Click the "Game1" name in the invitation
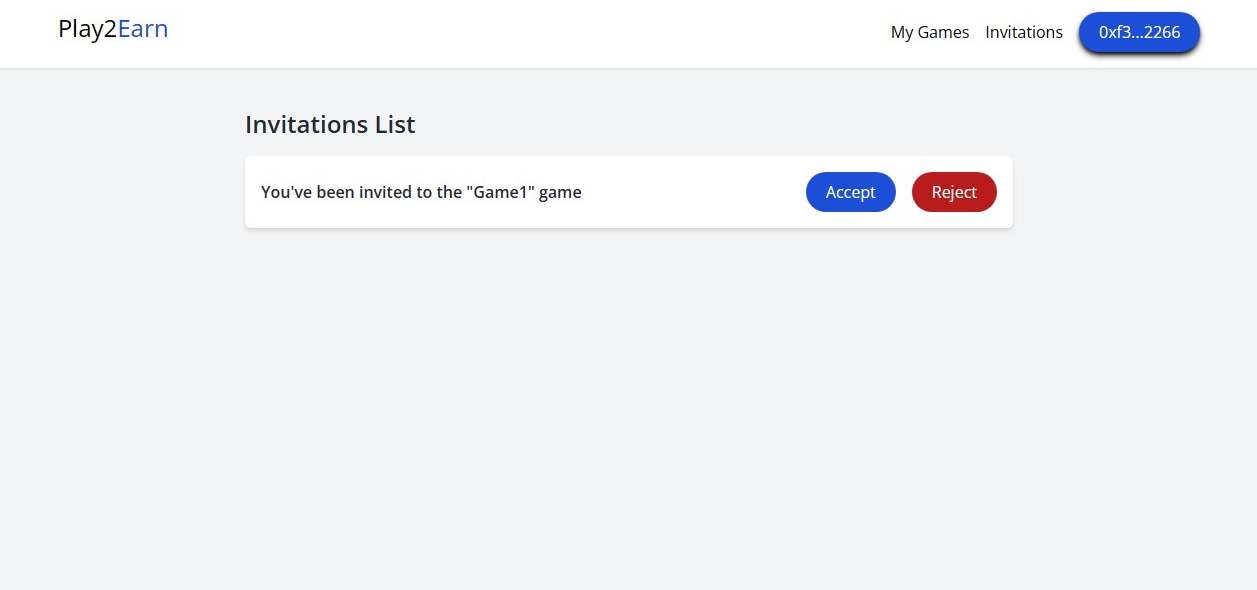Image resolution: width=1257 pixels, height=590 pixels. [x=500, y=192]
